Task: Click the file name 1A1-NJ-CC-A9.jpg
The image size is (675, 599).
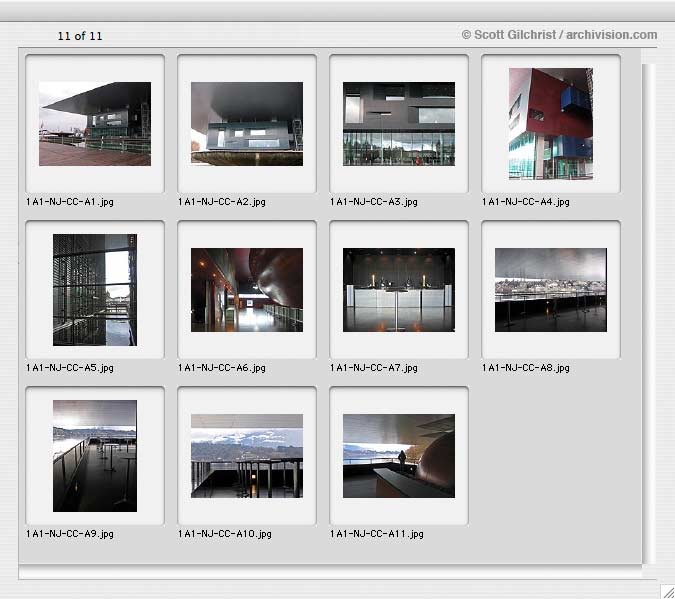Action: tap(70, 534)
